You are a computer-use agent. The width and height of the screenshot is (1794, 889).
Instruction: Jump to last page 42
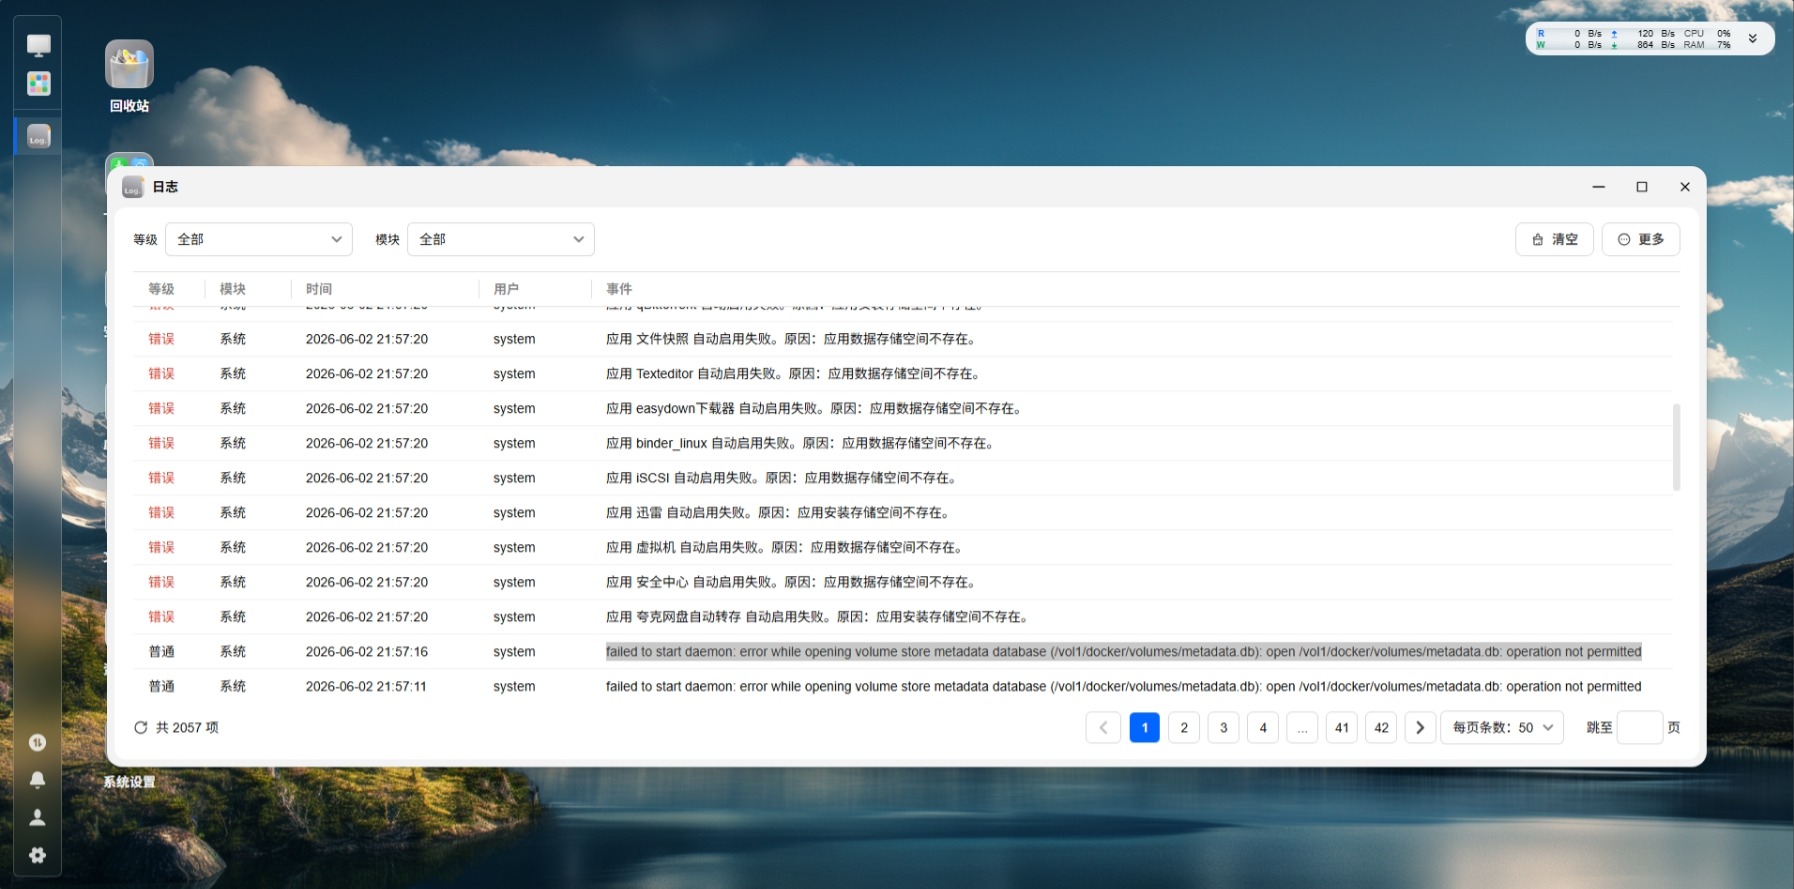1381,728
